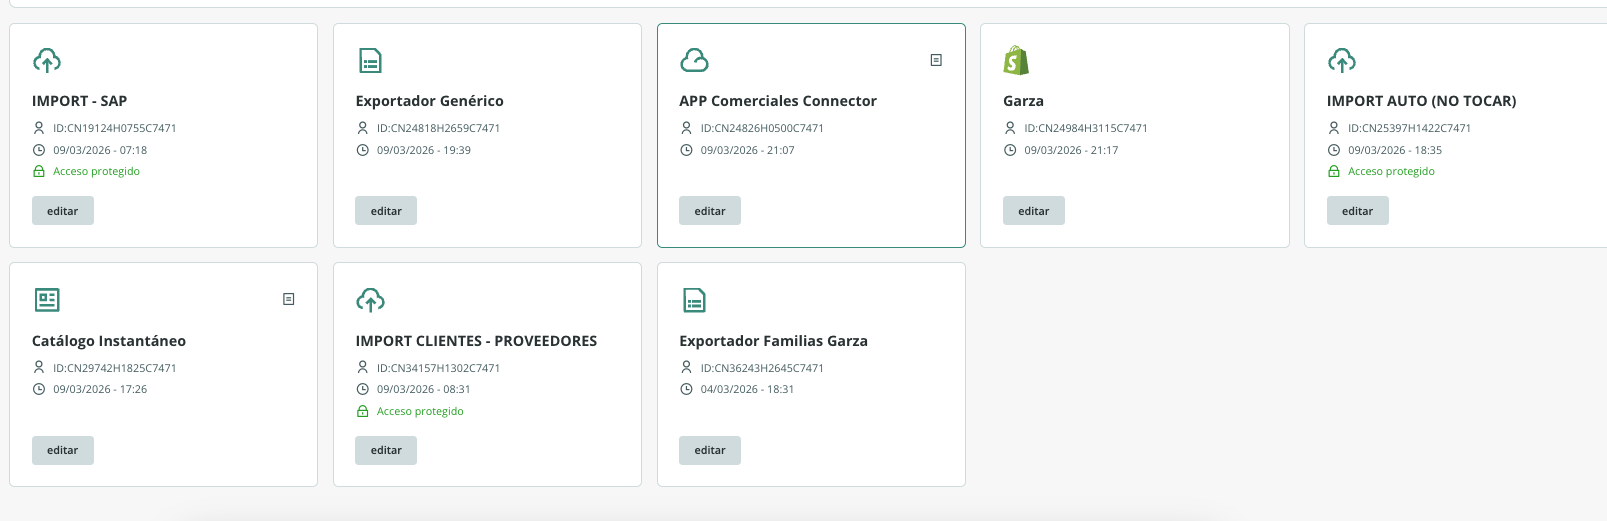Image resolution: width=1607 pixels, height=521 pixels.
Task: Click the text ID:CN29742H1825C7471
Action: click(x=115, y=368)
